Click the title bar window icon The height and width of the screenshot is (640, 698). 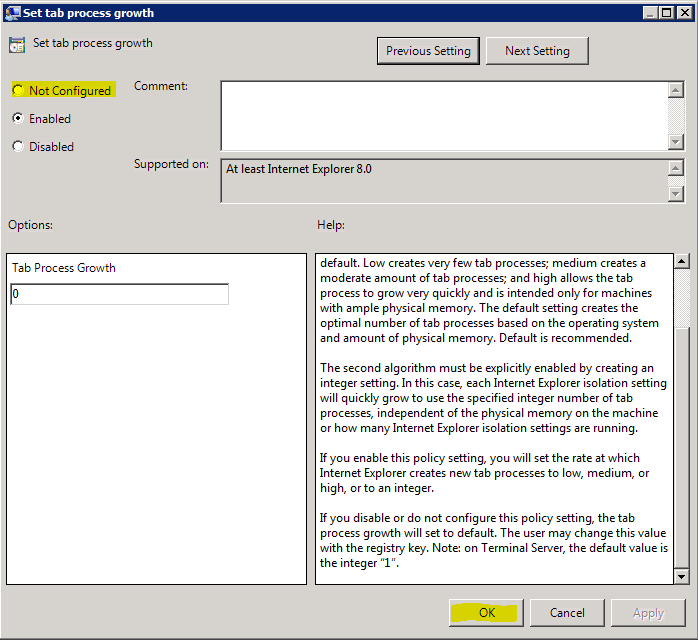(12, 12)
